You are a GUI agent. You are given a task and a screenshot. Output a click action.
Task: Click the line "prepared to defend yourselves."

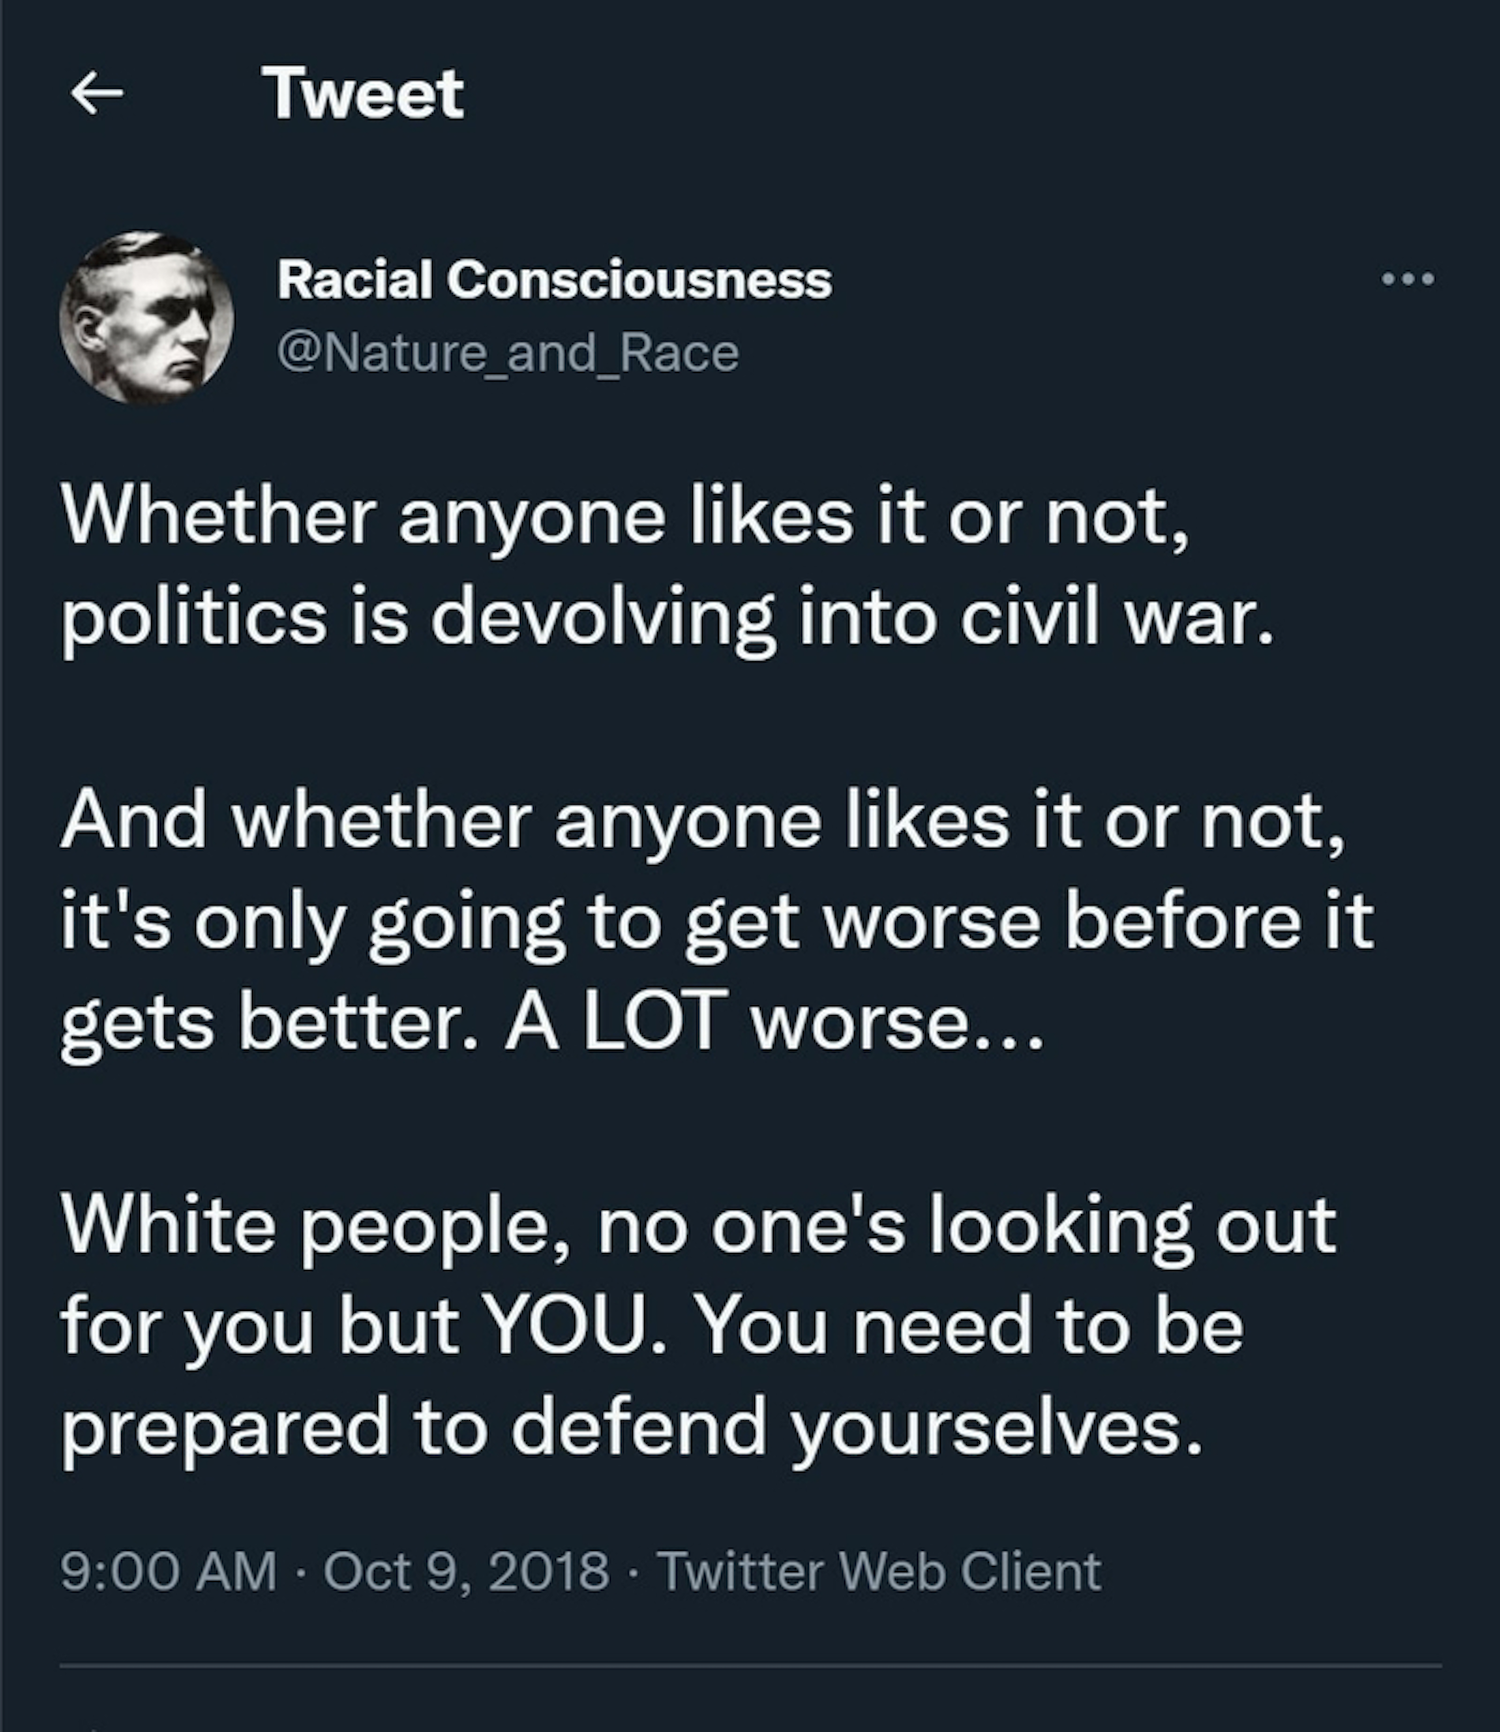point(631,1427)
